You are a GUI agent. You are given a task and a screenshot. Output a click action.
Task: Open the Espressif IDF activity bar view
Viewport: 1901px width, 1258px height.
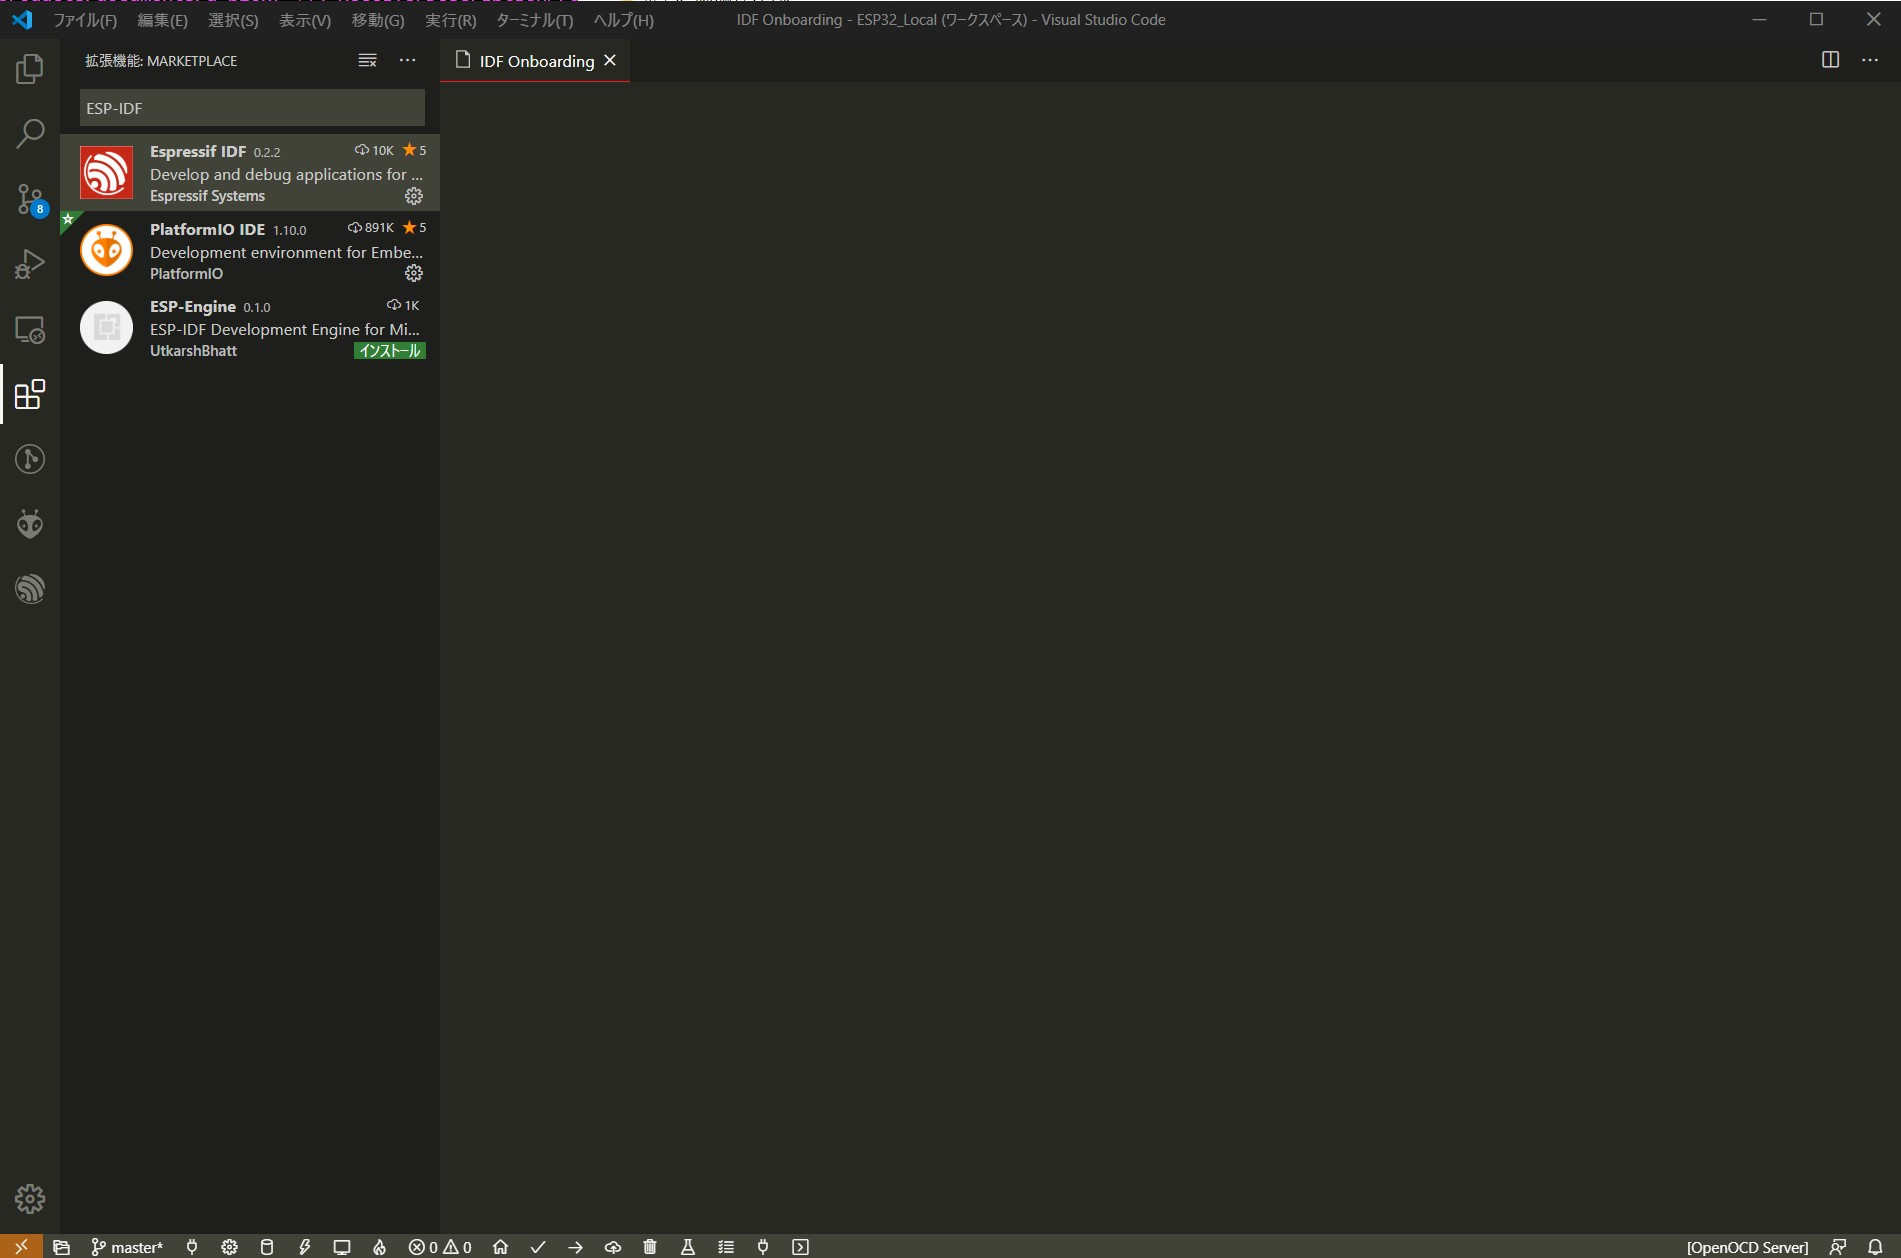pyautogui.click(x=30, y=589)
